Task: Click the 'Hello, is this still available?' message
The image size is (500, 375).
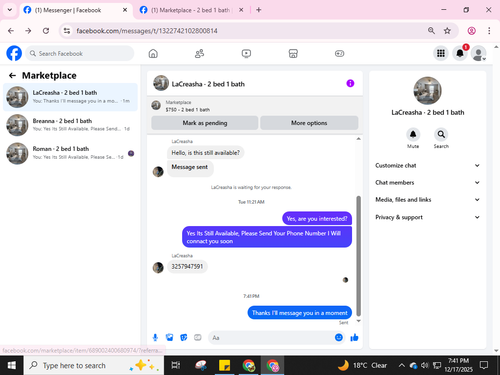Action: point(205,153)
